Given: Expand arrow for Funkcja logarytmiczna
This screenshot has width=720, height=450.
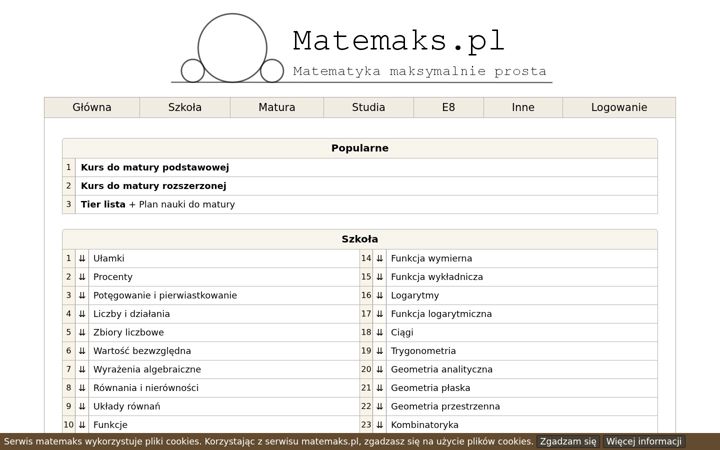Looking at the screenshot, I should (x=379, y=314).
